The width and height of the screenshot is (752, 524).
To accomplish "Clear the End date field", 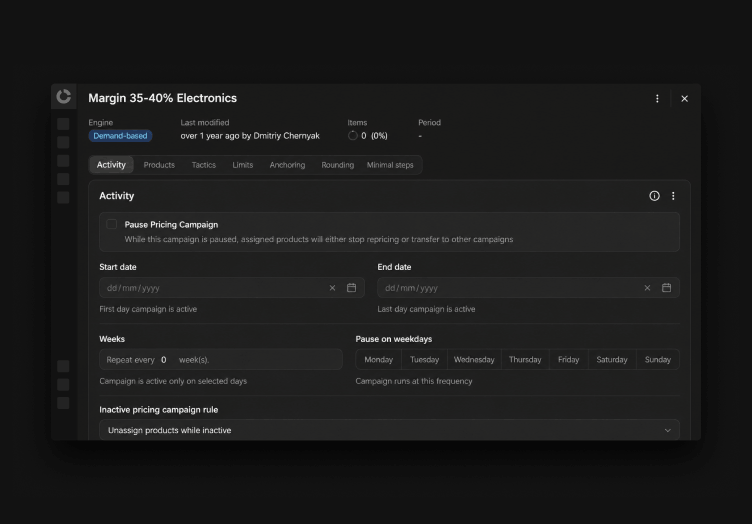I will point(647,288).
